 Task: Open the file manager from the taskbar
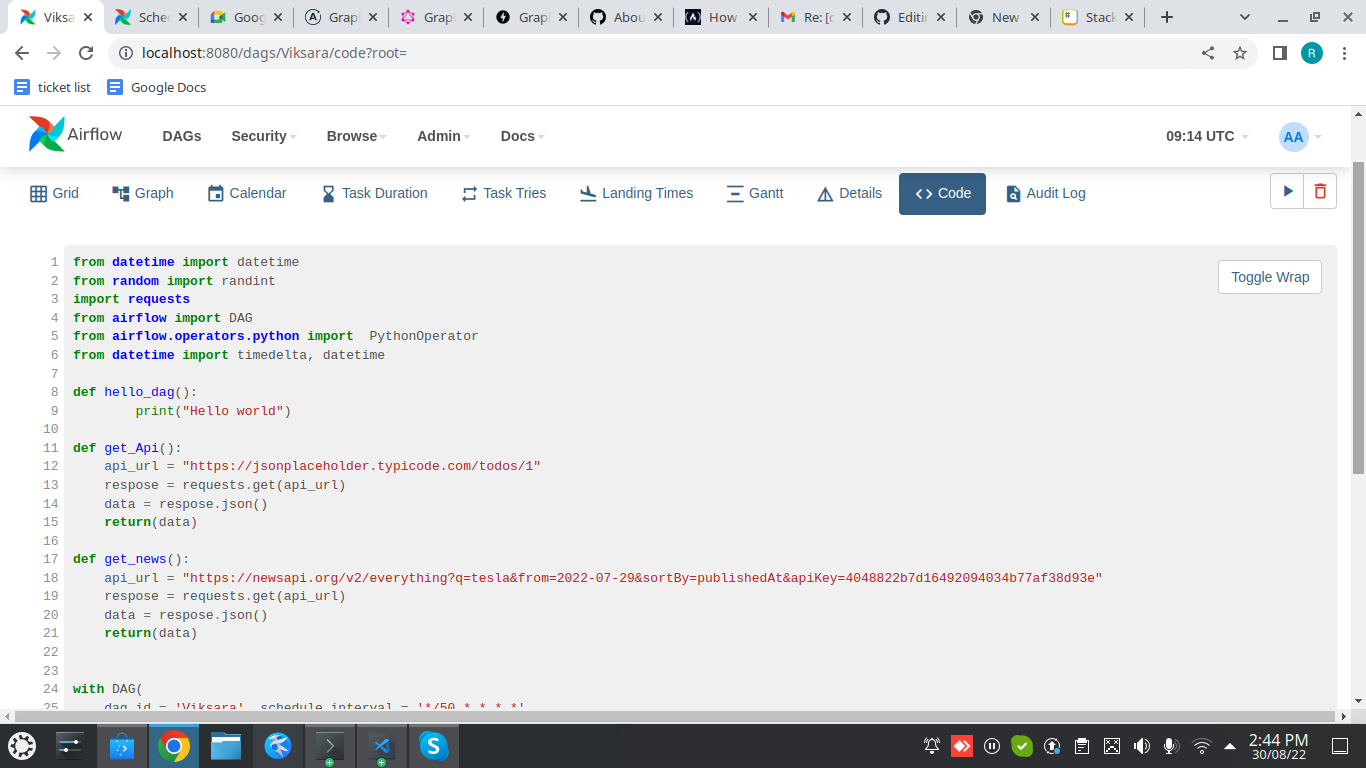[x=225, y=746]
